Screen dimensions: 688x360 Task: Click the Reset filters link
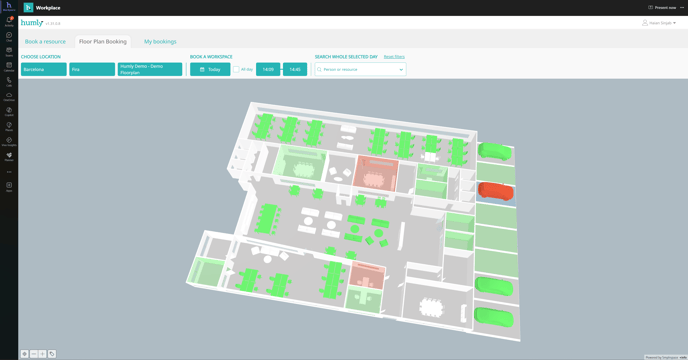[x=394, y=57]
